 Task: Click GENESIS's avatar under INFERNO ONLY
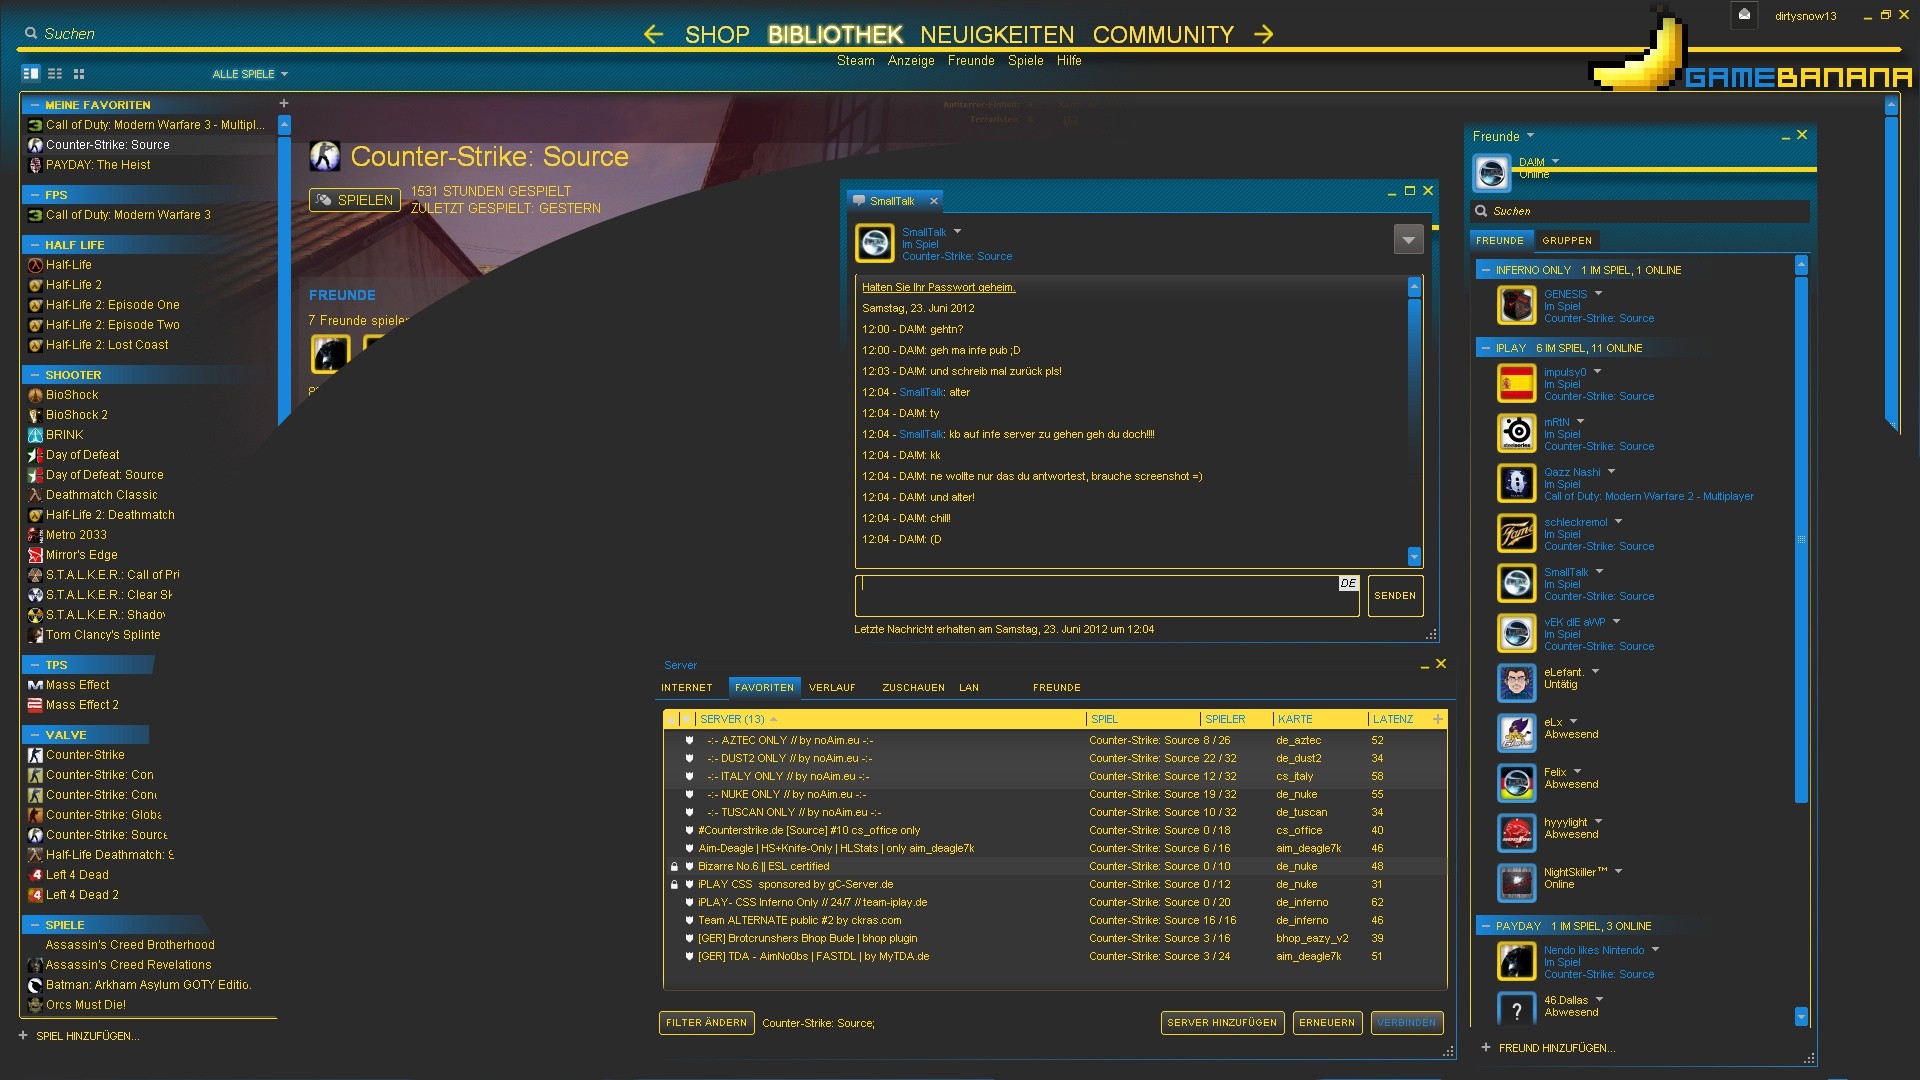pyautogui.click(x=1517, y=305)
